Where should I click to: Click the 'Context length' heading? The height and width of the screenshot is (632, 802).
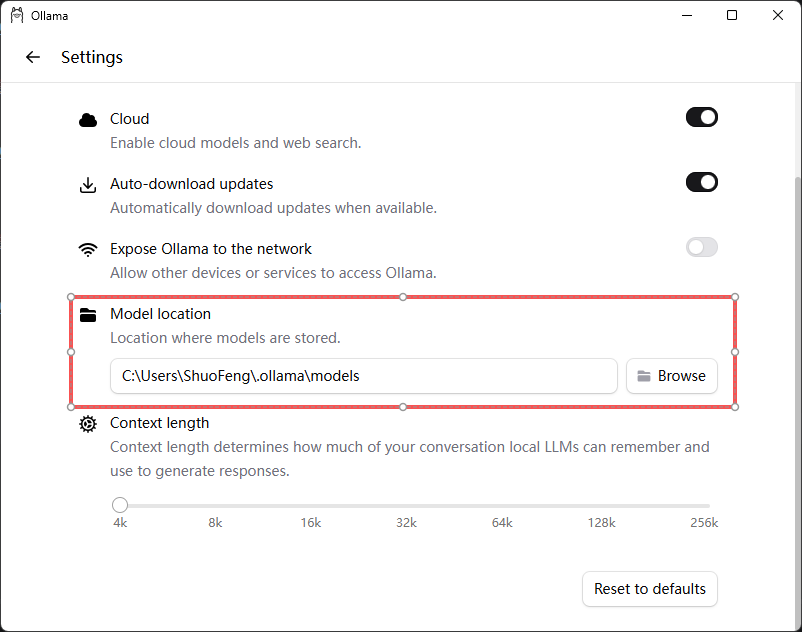point(160,423)
